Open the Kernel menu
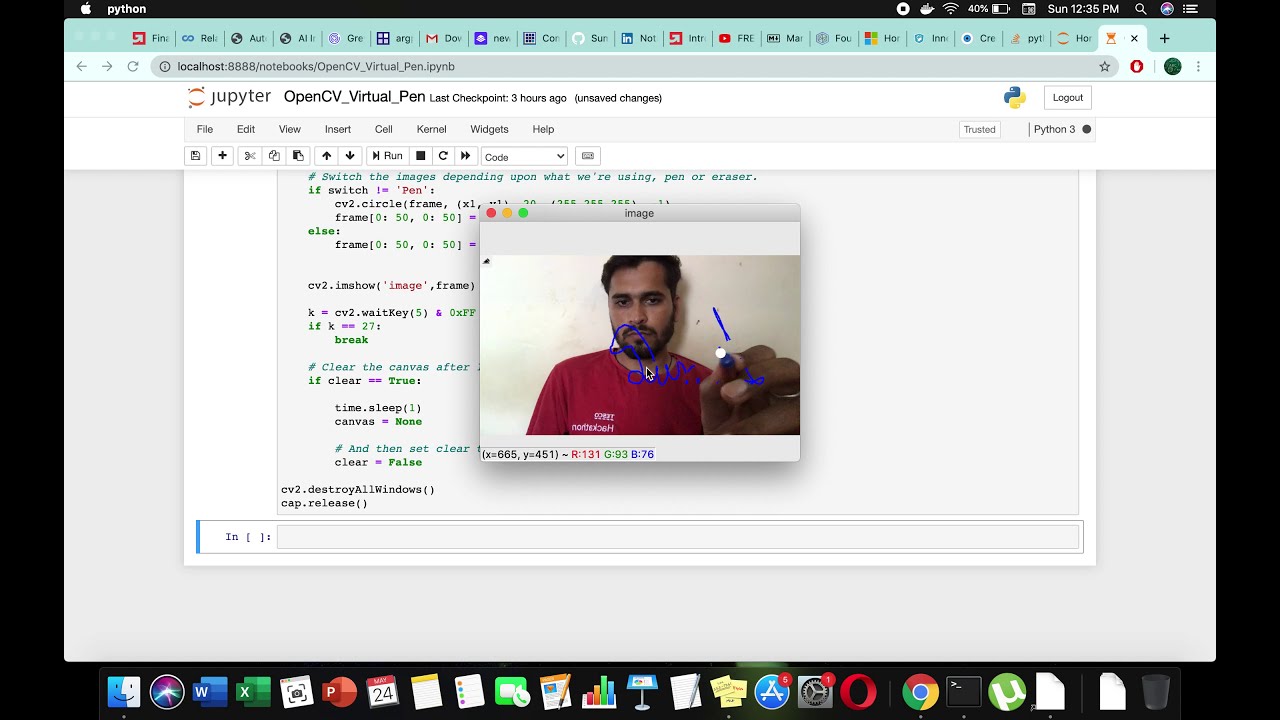This screenshot has height=720, width=1280. click(431, 129)
